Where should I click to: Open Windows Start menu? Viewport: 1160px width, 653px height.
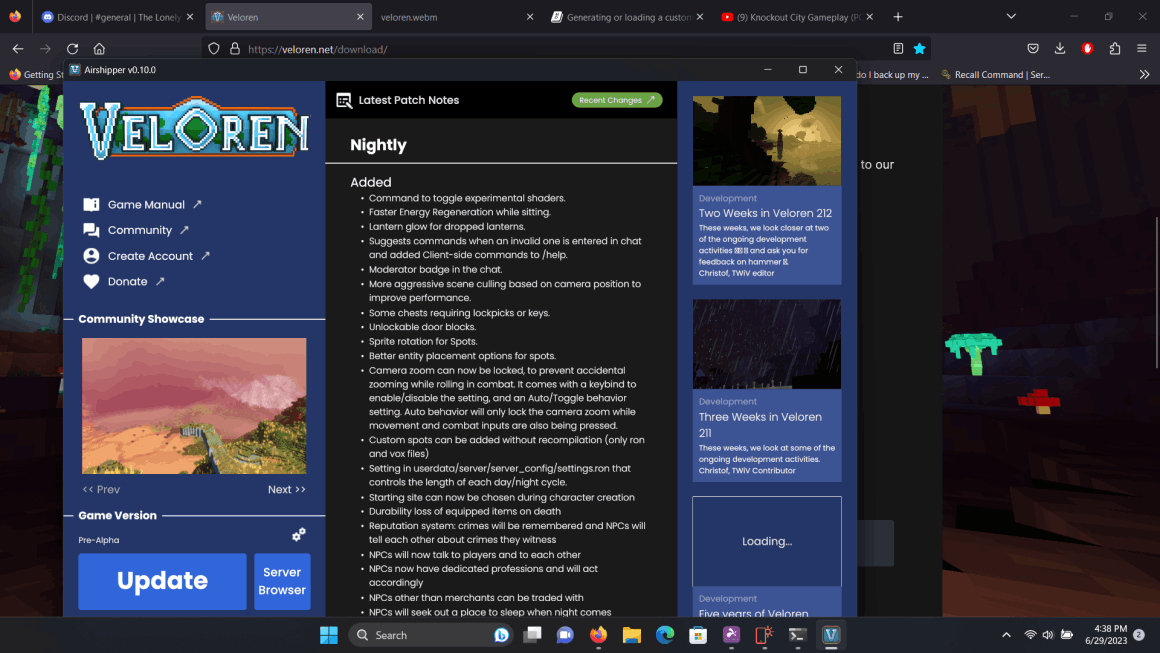[x=329, y=635]
